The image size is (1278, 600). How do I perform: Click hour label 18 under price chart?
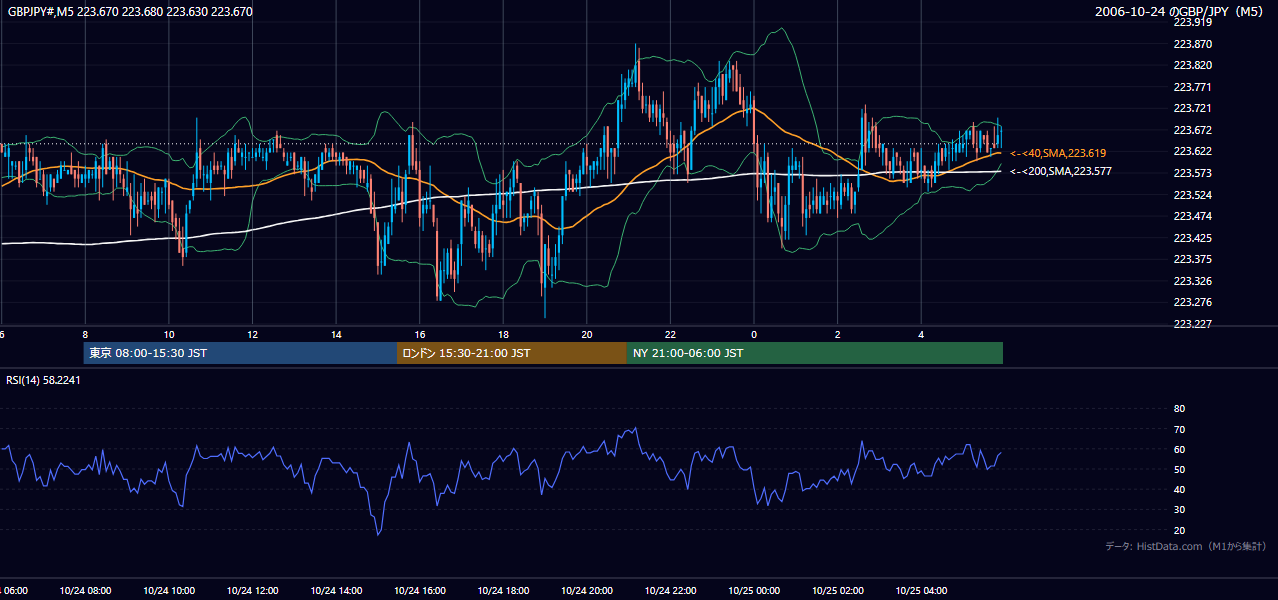point(503,335)
